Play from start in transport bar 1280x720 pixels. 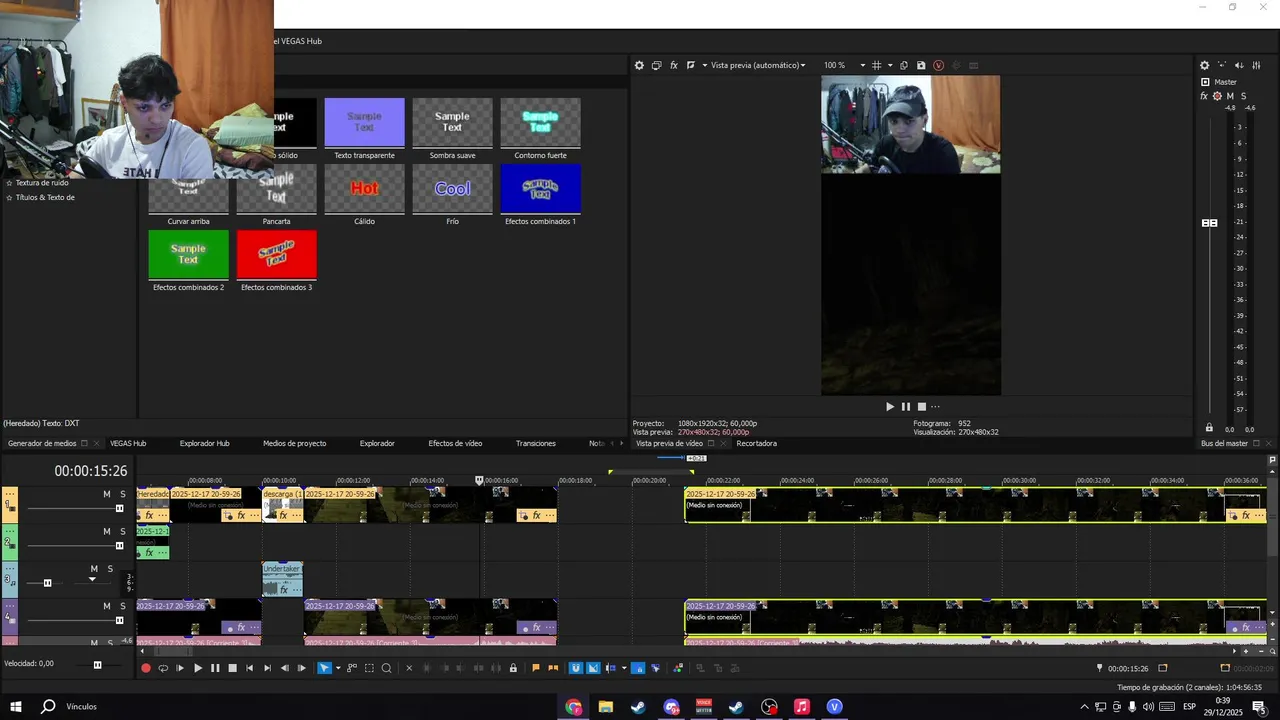point(180,668)
